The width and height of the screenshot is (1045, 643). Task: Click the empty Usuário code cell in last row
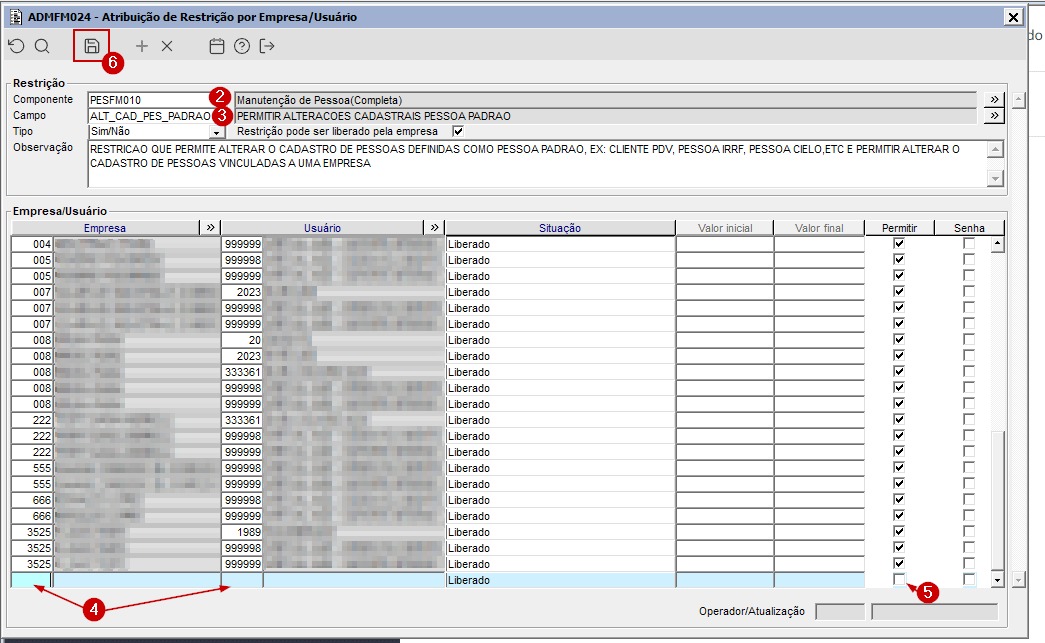point(242,580)
